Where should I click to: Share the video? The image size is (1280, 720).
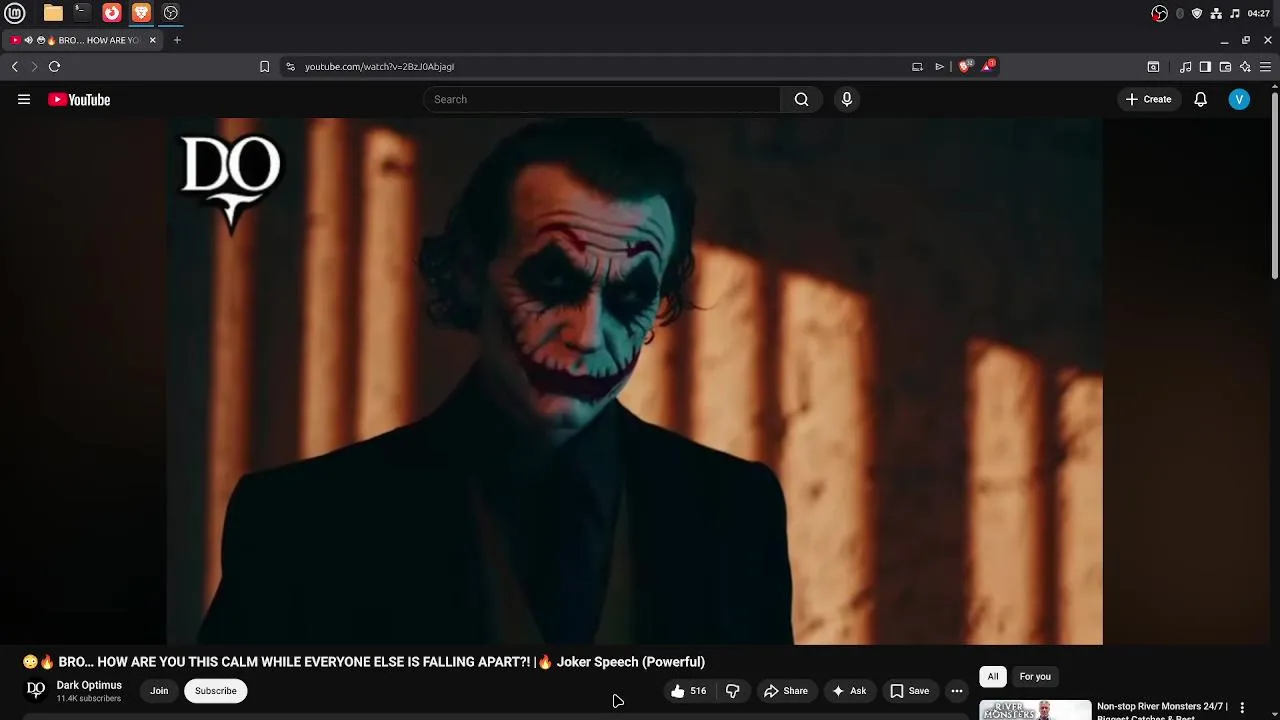[786, 691]
